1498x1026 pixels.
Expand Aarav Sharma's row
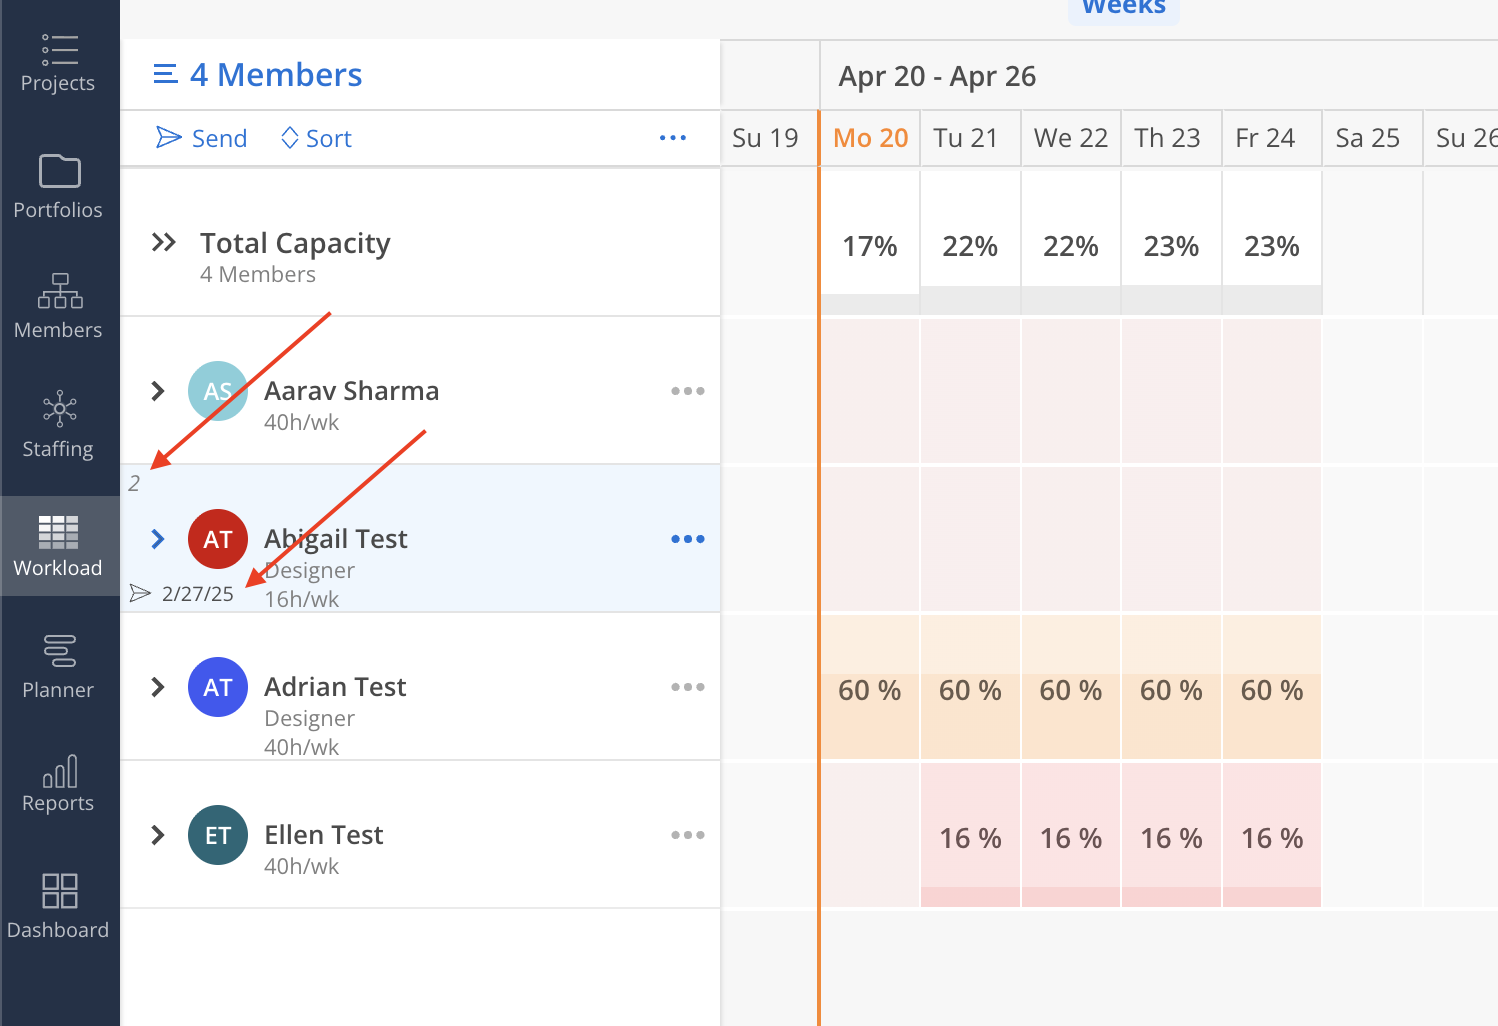click(157, 391)
